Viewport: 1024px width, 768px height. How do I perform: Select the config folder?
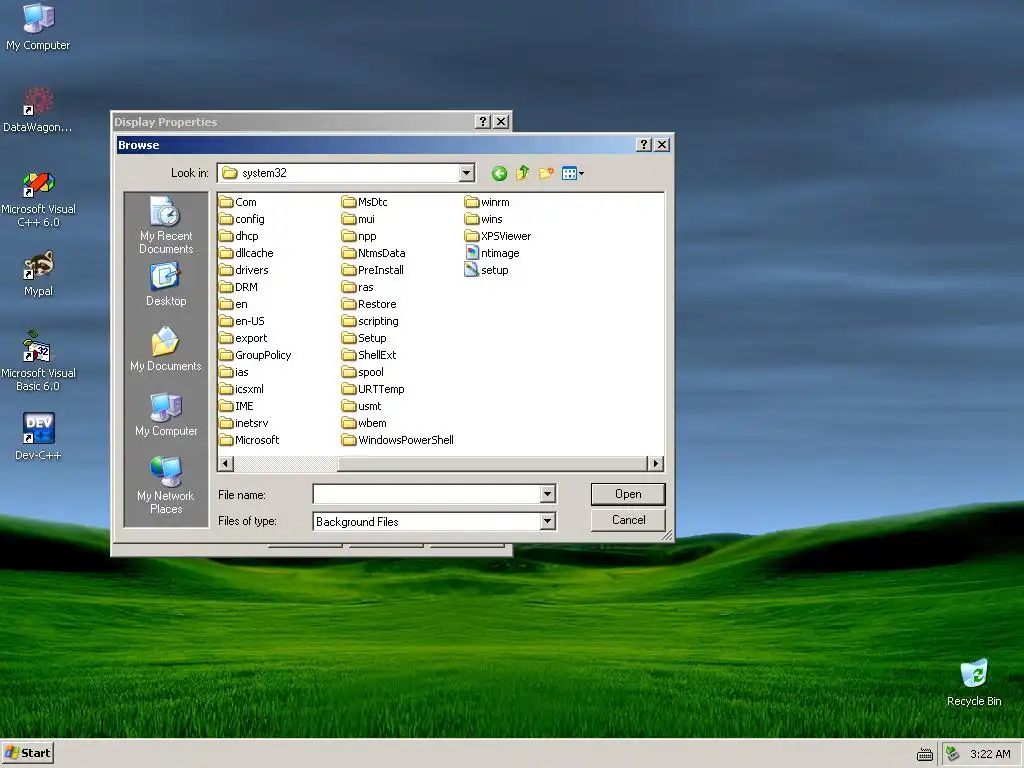click(x=242, y=219)
